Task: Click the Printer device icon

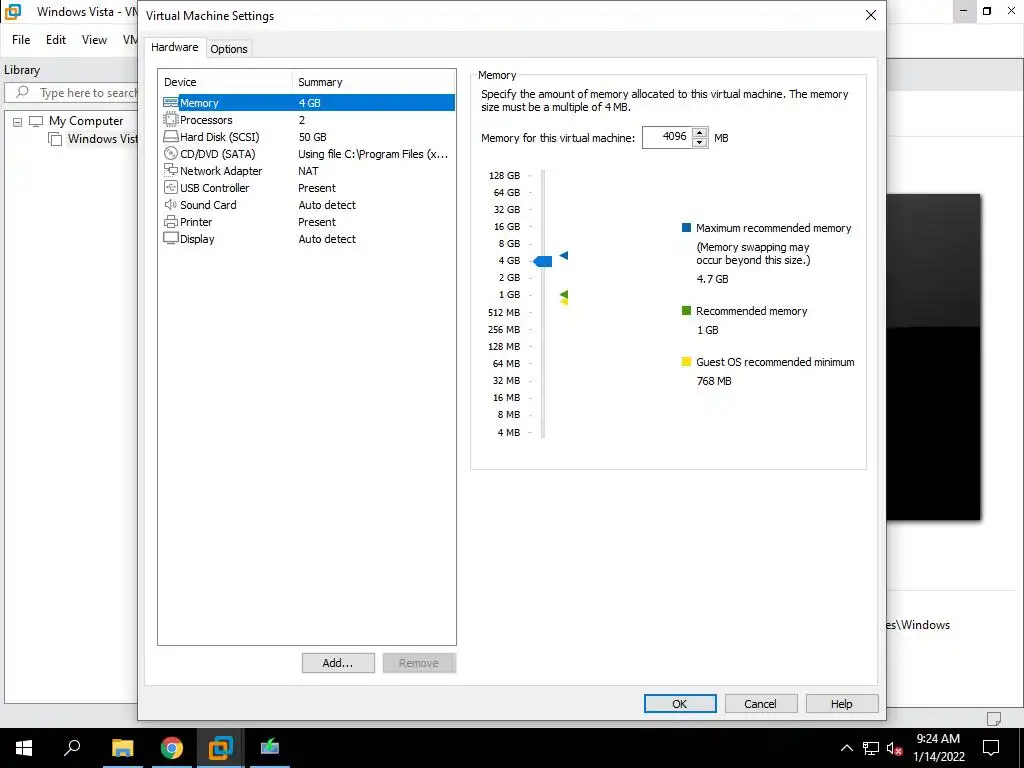Action: pyautogui.click(x=170, y=221)
